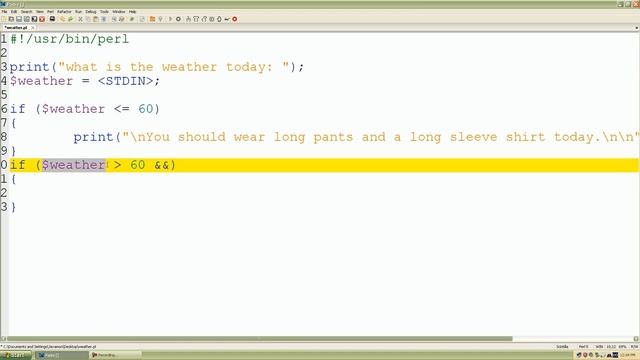
Task: Open the Edit menu
Action: [14, 12]
